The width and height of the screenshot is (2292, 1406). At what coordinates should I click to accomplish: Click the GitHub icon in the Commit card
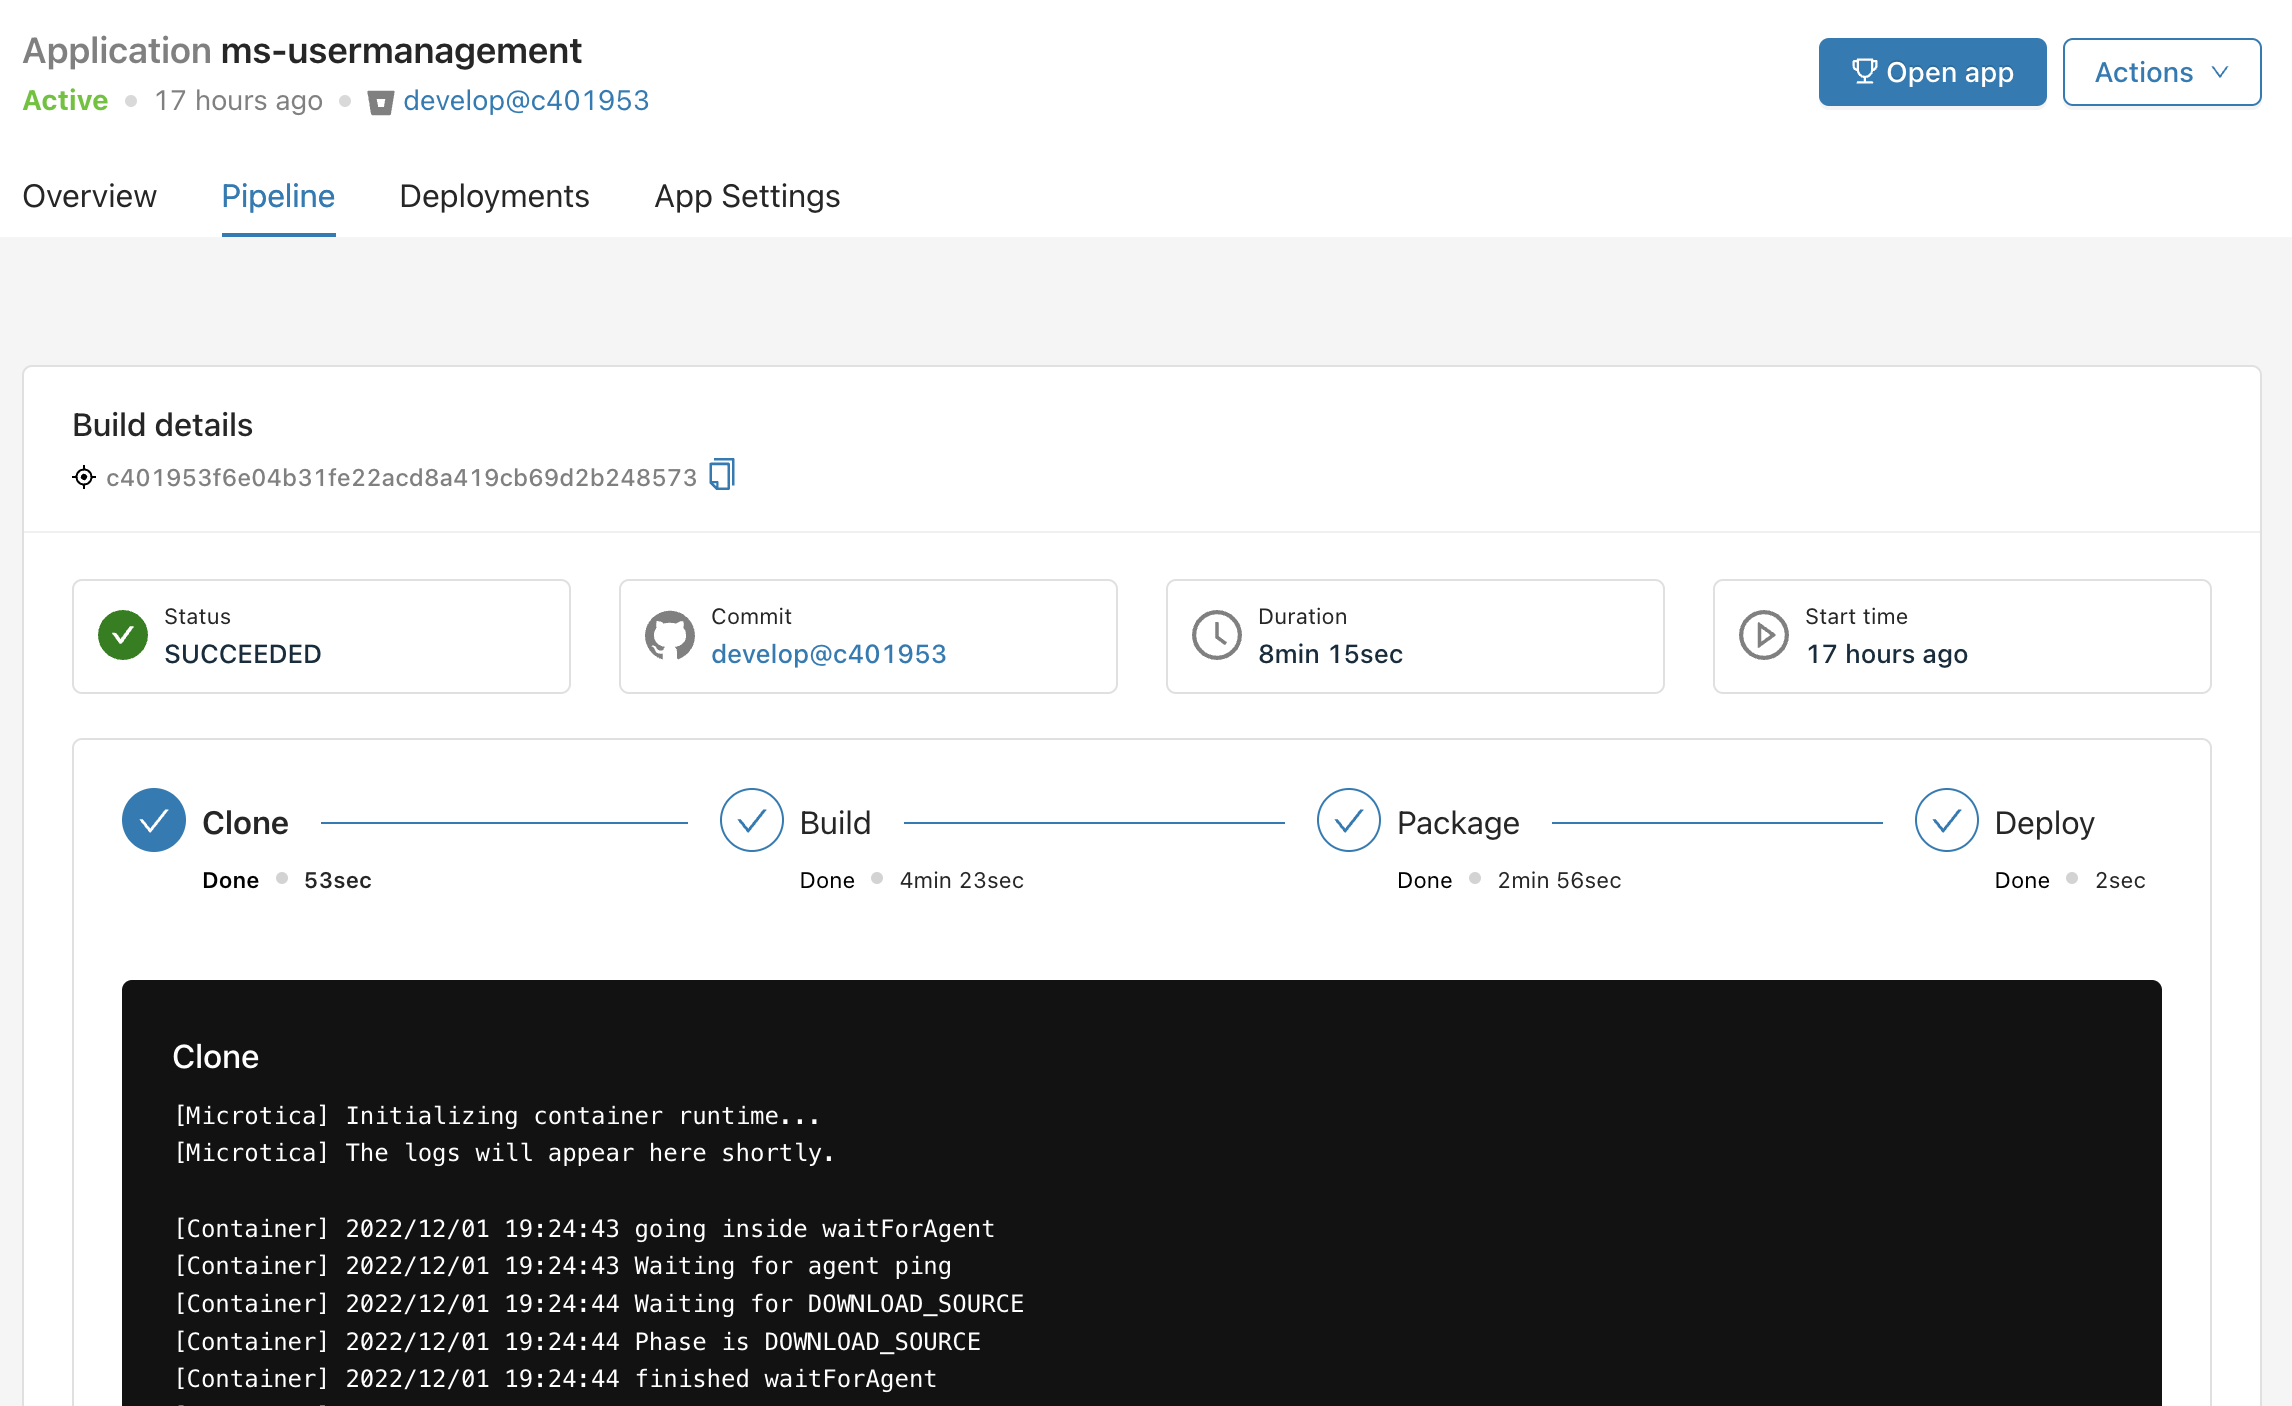coord(670,635)
